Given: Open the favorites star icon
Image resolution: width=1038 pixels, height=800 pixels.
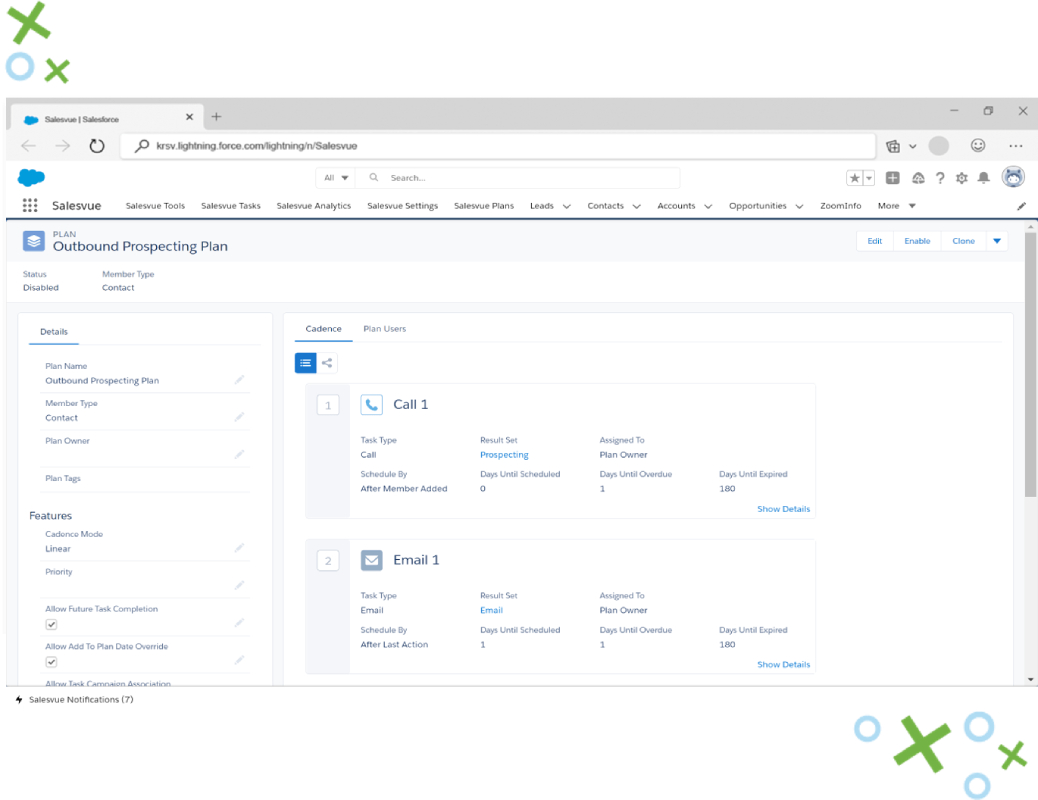Looking at the screenshot, I should 855,177.
